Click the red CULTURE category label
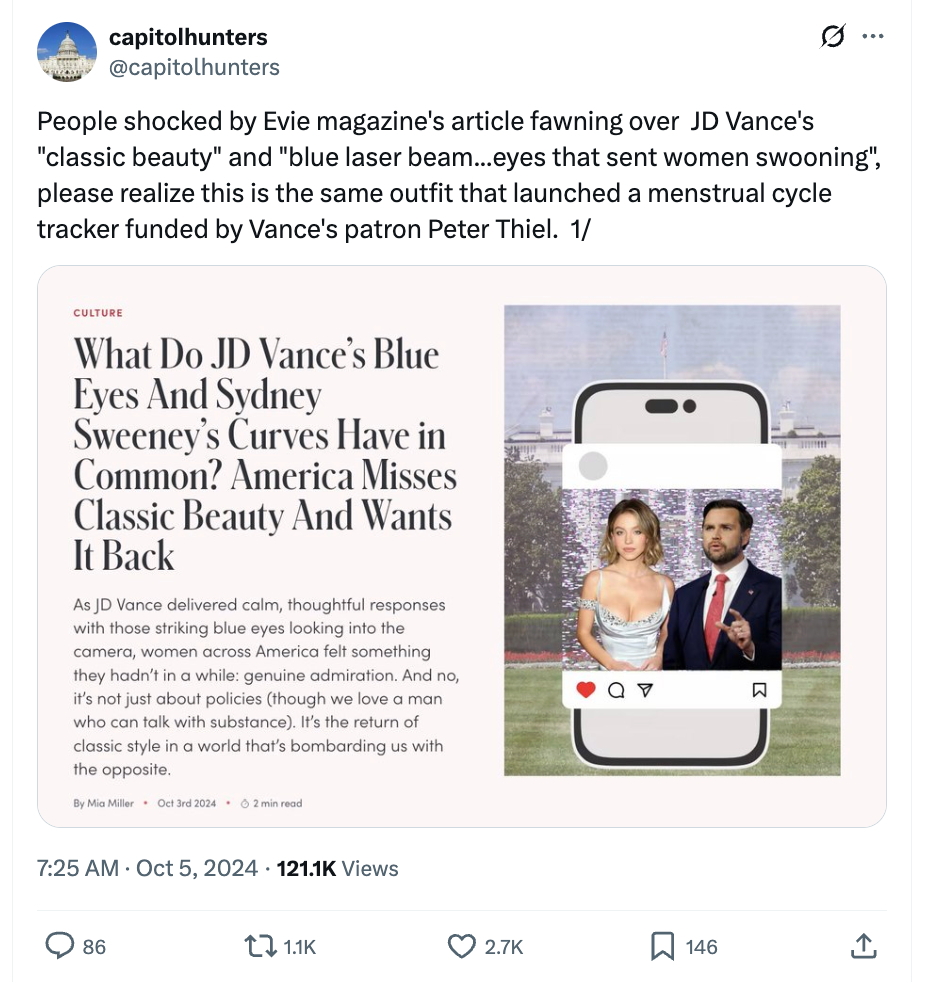Image resolution: width=934 pixels, height=982 pixels. (x=98, y=313)
